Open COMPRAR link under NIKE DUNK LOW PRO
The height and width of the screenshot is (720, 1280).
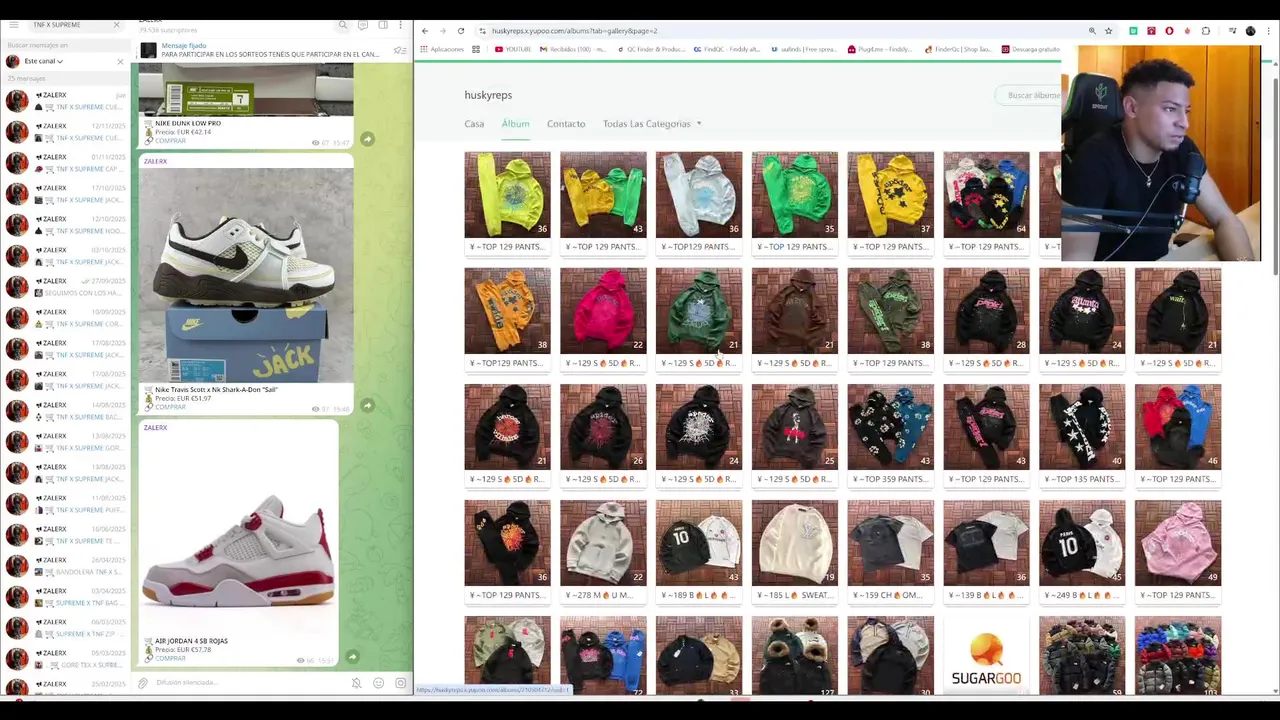(170, 140)
